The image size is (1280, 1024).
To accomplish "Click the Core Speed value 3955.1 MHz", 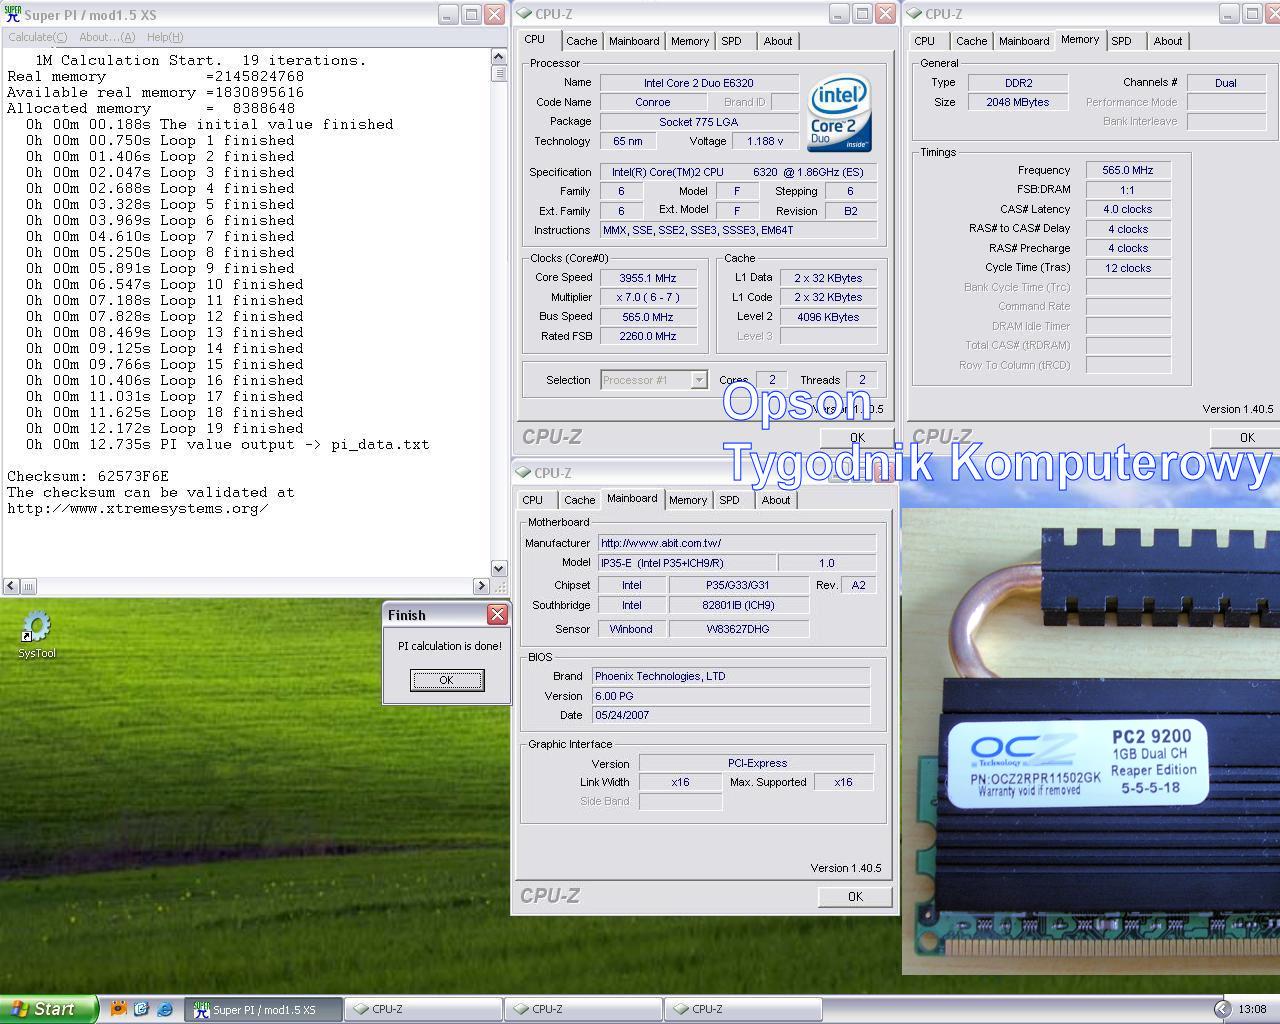I will (x=648, y=278).
